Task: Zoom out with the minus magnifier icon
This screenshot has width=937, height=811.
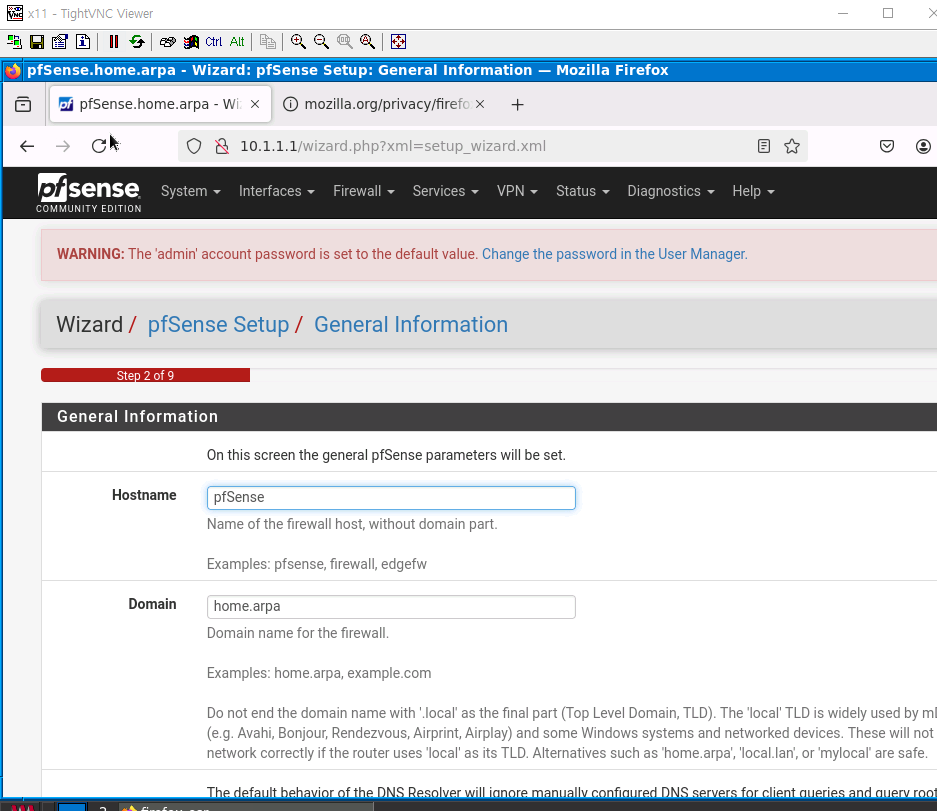Action: point(321,42)
